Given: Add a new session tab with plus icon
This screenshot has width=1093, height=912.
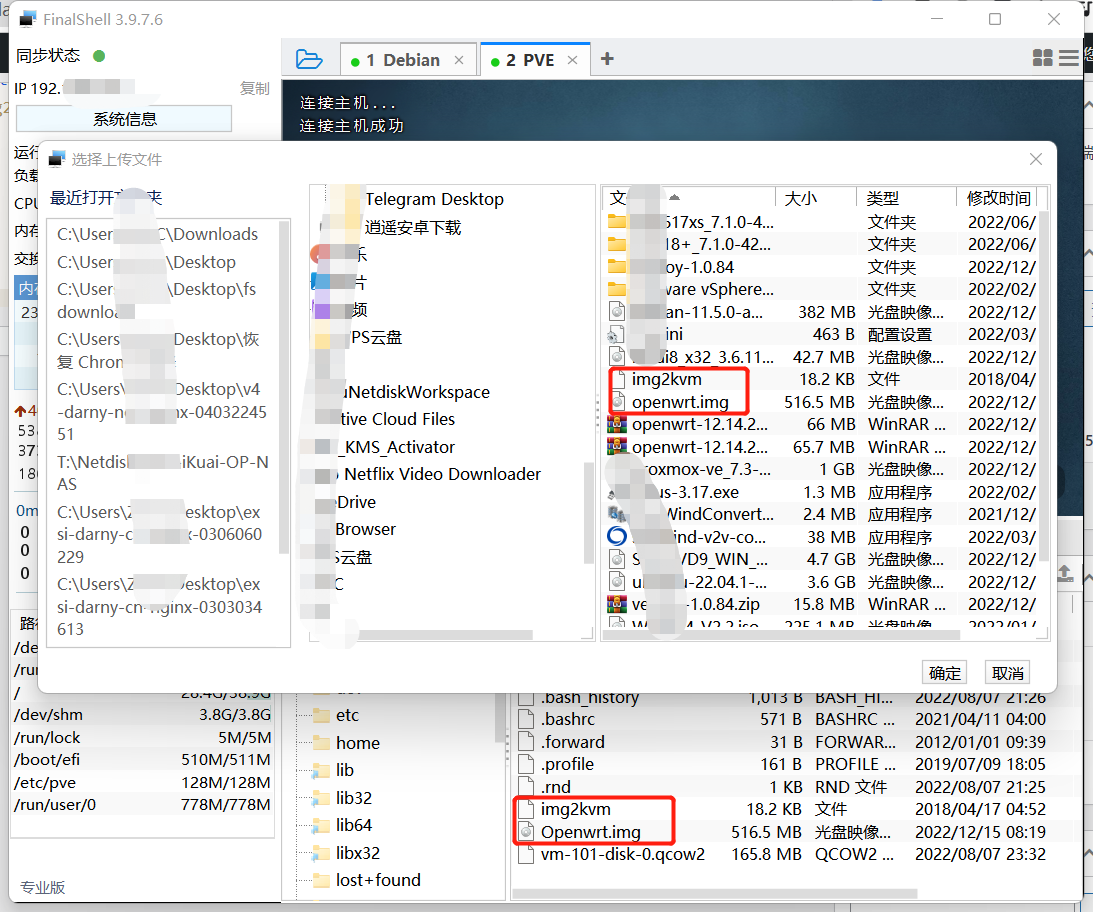Looking at the screenshot, I should [x=607, y=60].
